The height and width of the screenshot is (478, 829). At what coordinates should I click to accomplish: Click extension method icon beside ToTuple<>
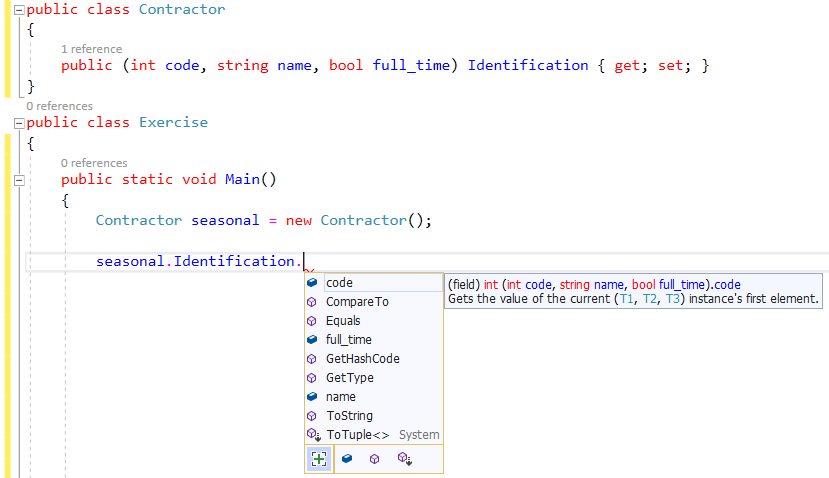[x=314, y=435]
